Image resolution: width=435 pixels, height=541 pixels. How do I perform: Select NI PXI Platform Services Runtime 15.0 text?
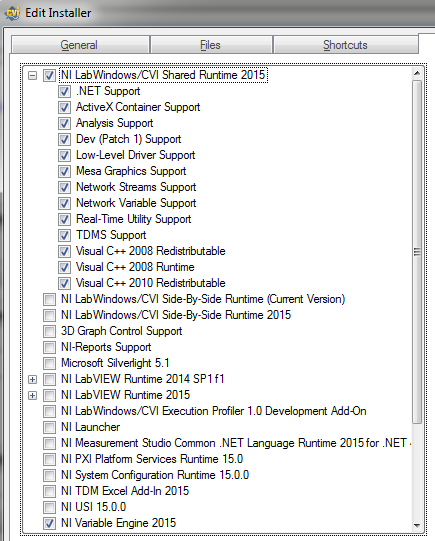click(152, 459)
